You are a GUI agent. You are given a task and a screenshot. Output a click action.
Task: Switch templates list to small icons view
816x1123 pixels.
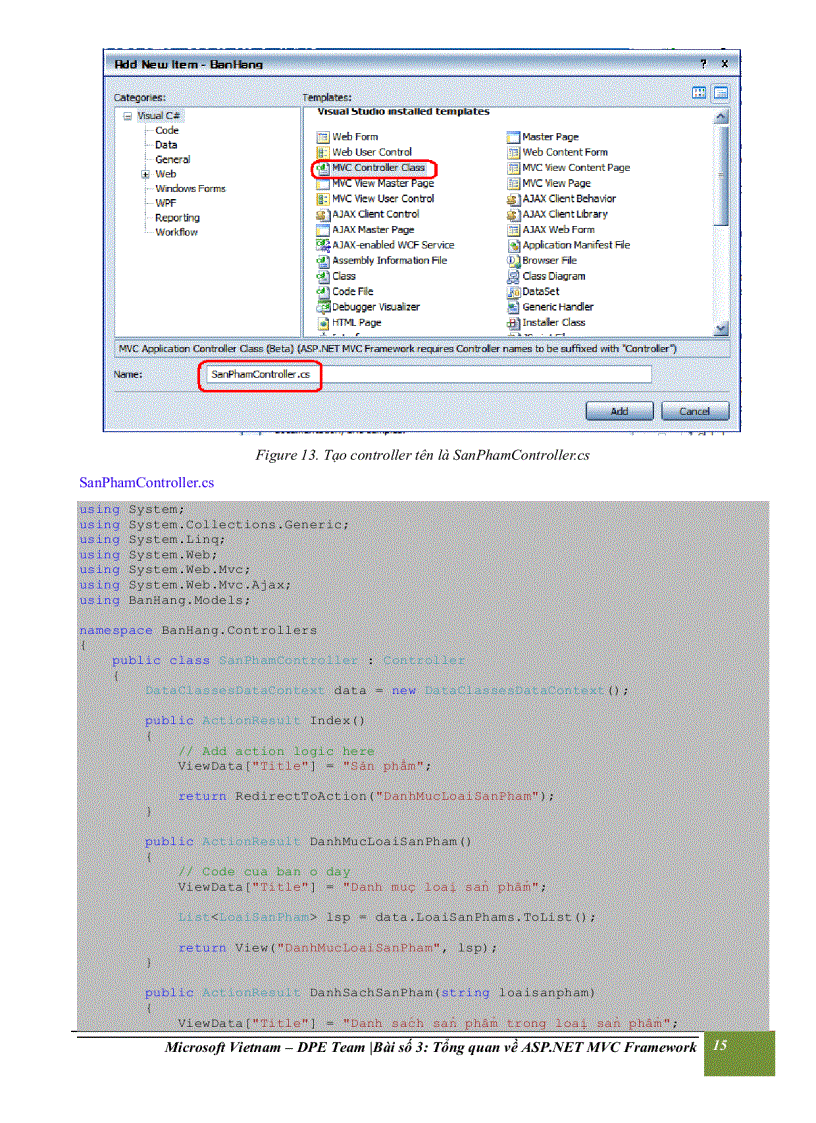[x=720, y=92]
